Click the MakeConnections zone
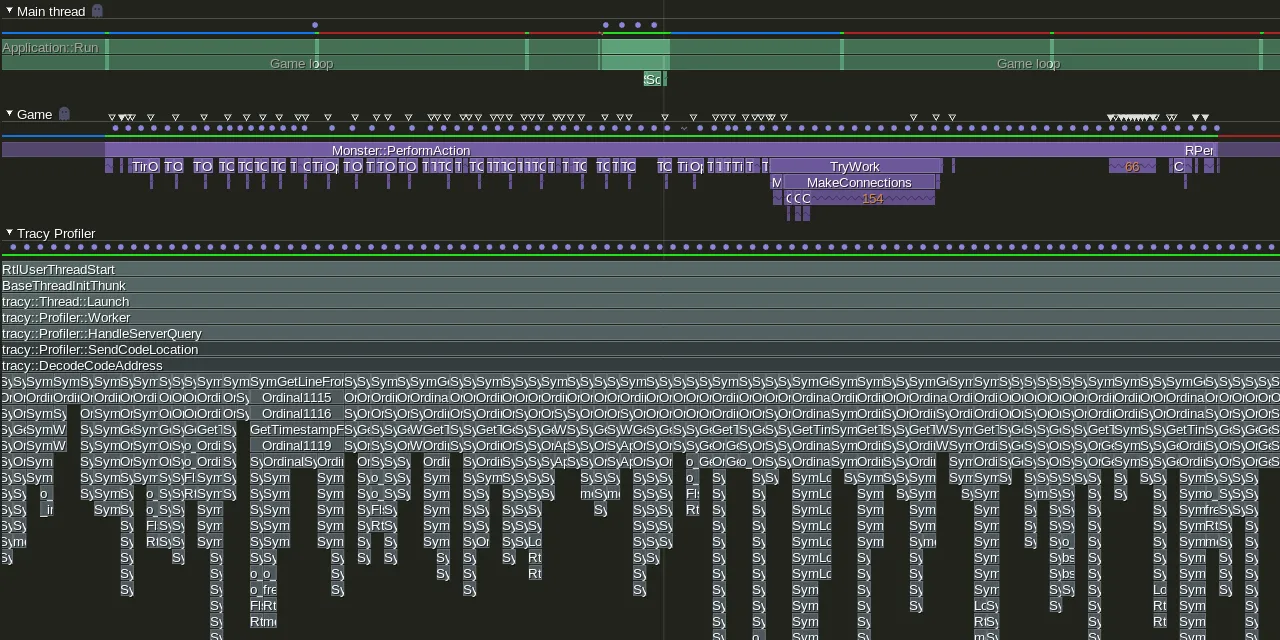Image resolution: width=1280 pixels, height=640 pixels. click(x=860, y=182)
